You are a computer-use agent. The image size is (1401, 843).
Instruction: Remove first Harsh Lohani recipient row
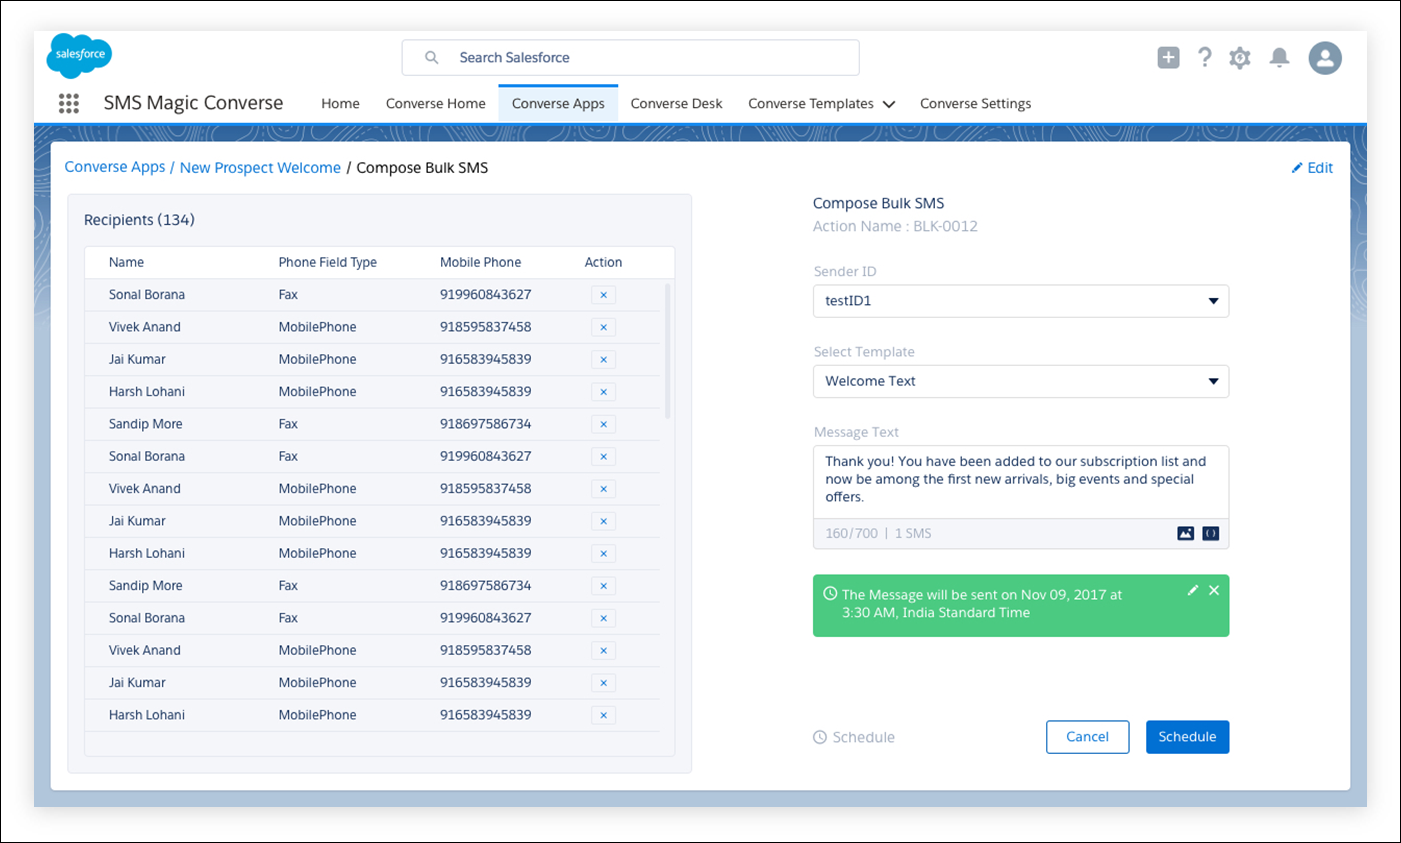click(x=603, y=392)
